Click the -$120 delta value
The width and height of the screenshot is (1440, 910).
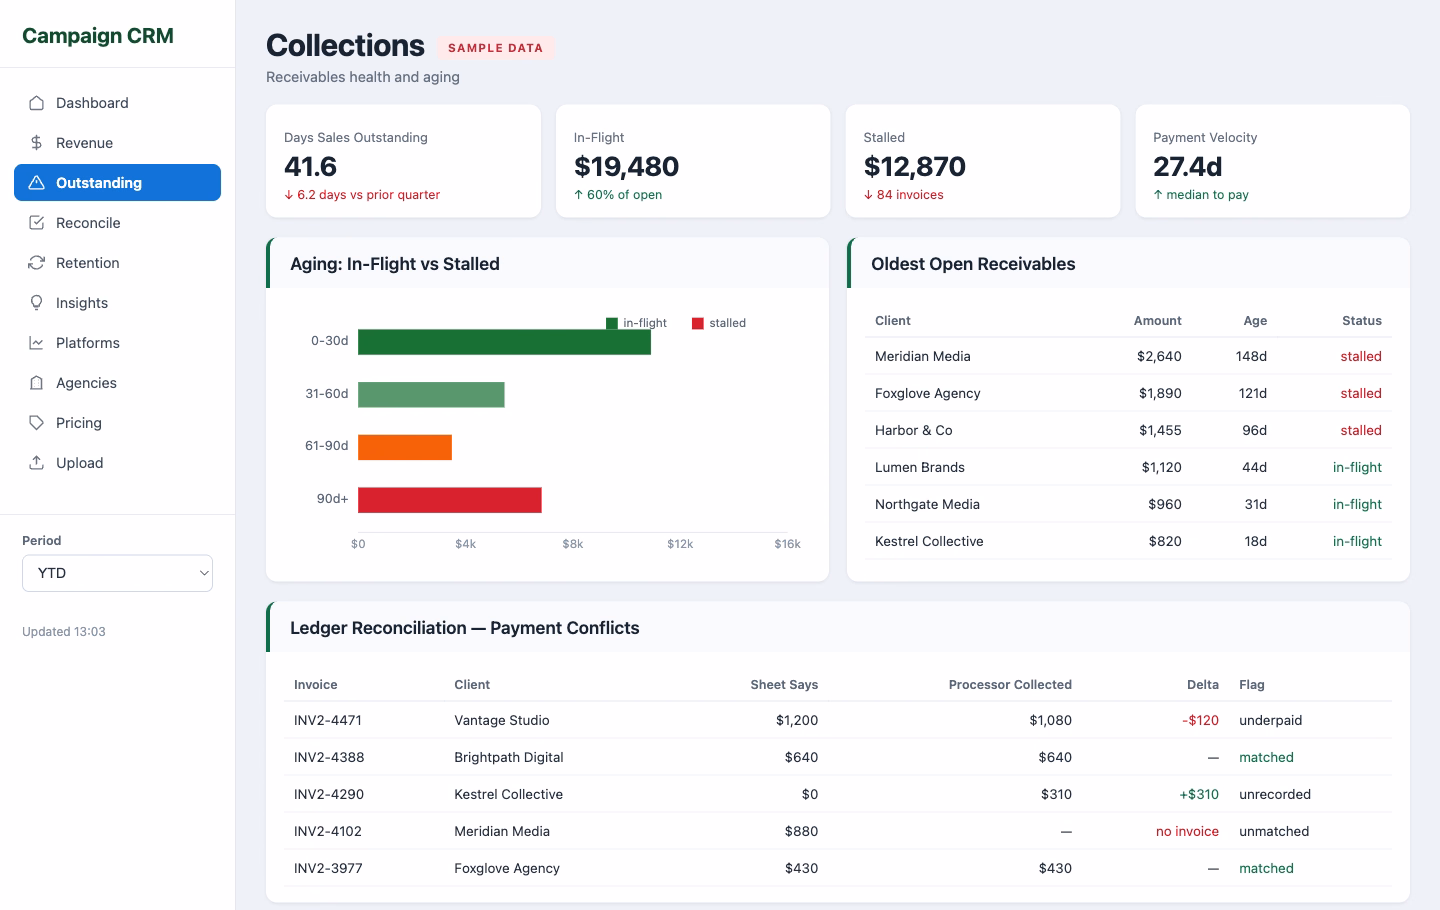[x=1200, y=720]
